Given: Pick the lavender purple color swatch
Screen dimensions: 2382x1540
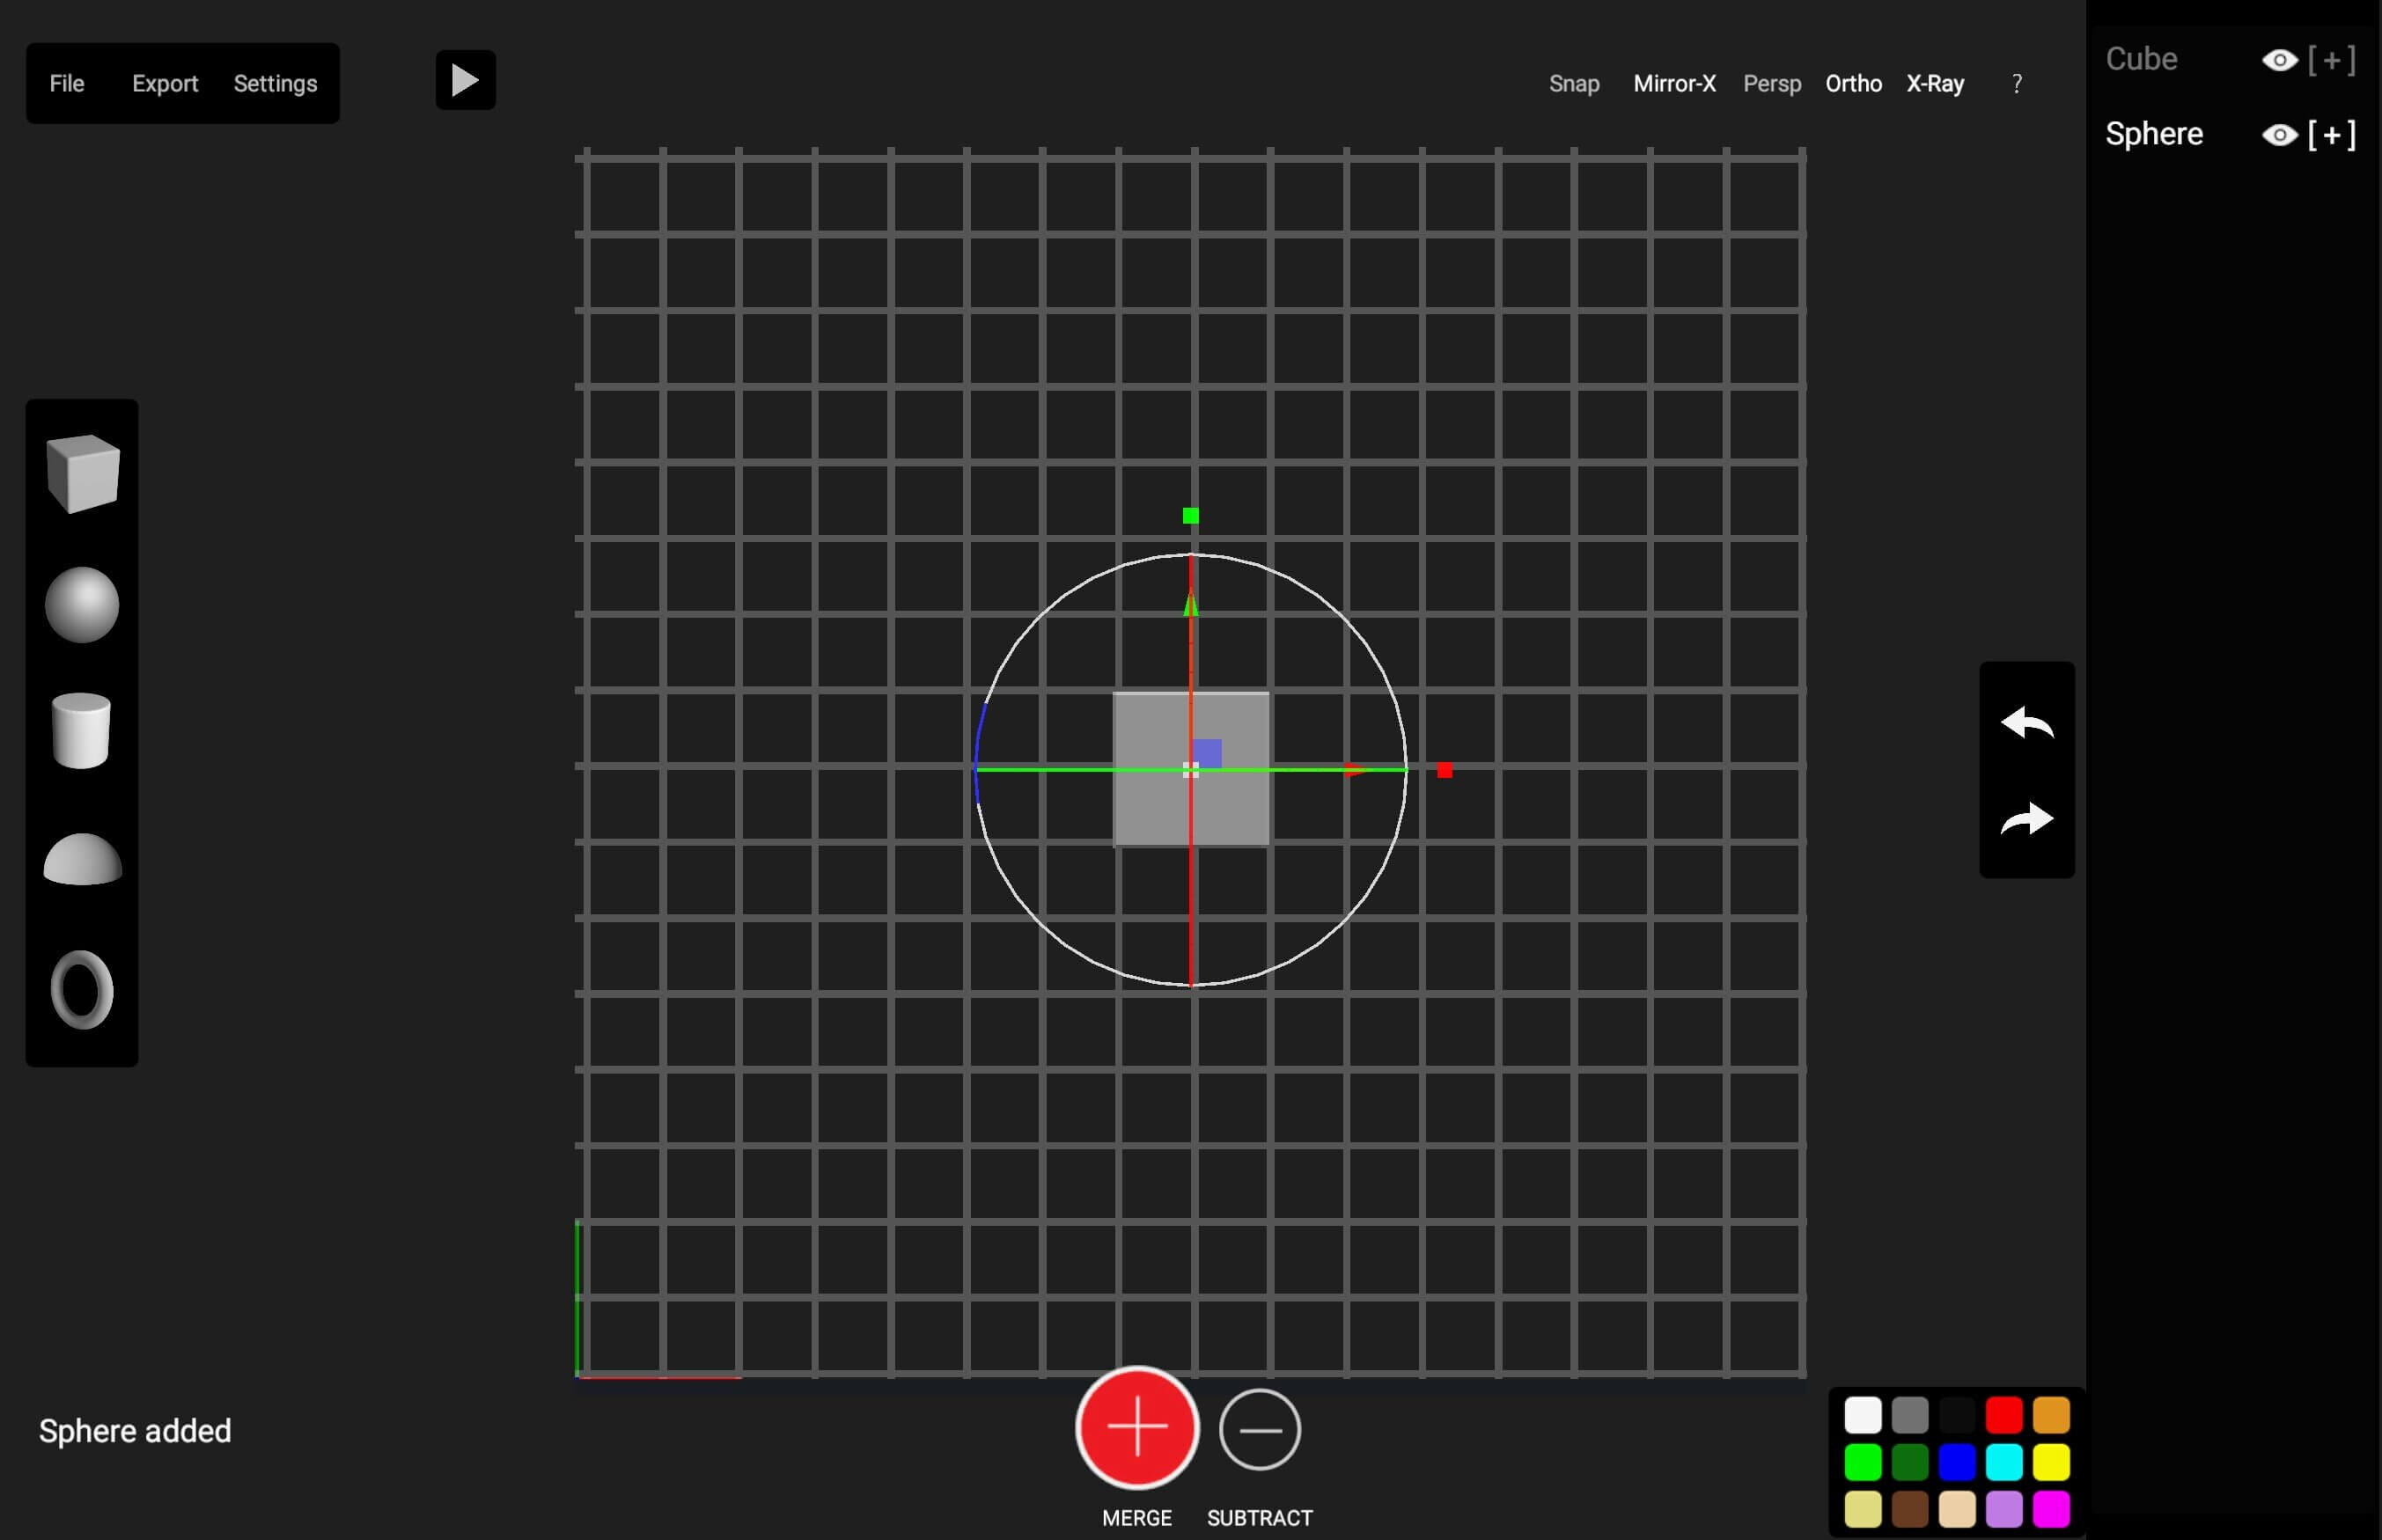Looking at the screenshot, I should click(x=2004, y=1509).
